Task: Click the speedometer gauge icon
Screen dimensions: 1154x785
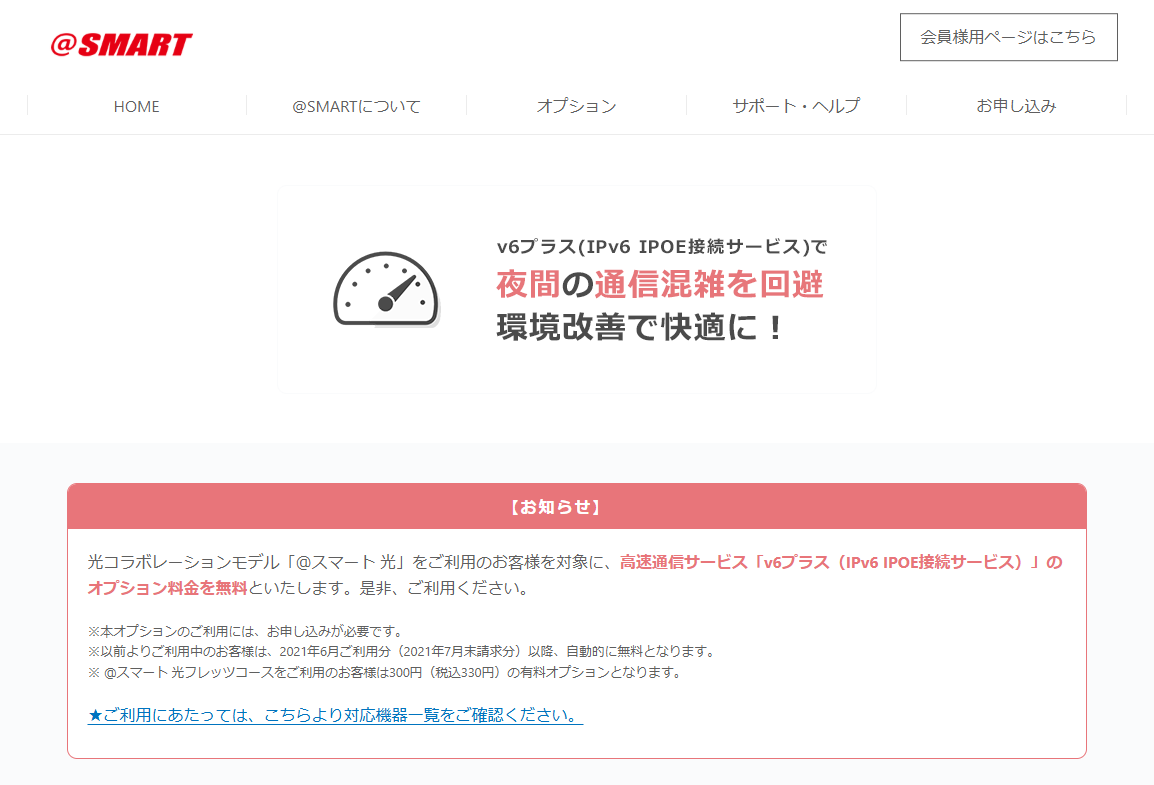Action: tap(386, 289)
